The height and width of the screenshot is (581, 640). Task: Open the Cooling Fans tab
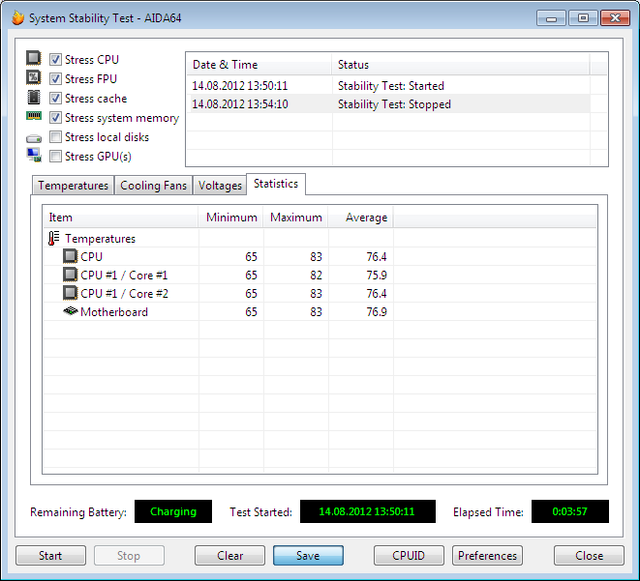click(153, 186)
